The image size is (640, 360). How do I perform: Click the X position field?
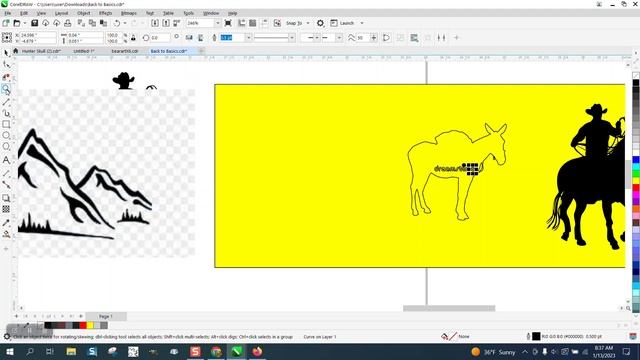pyautogui.click(x=38, y=36)
